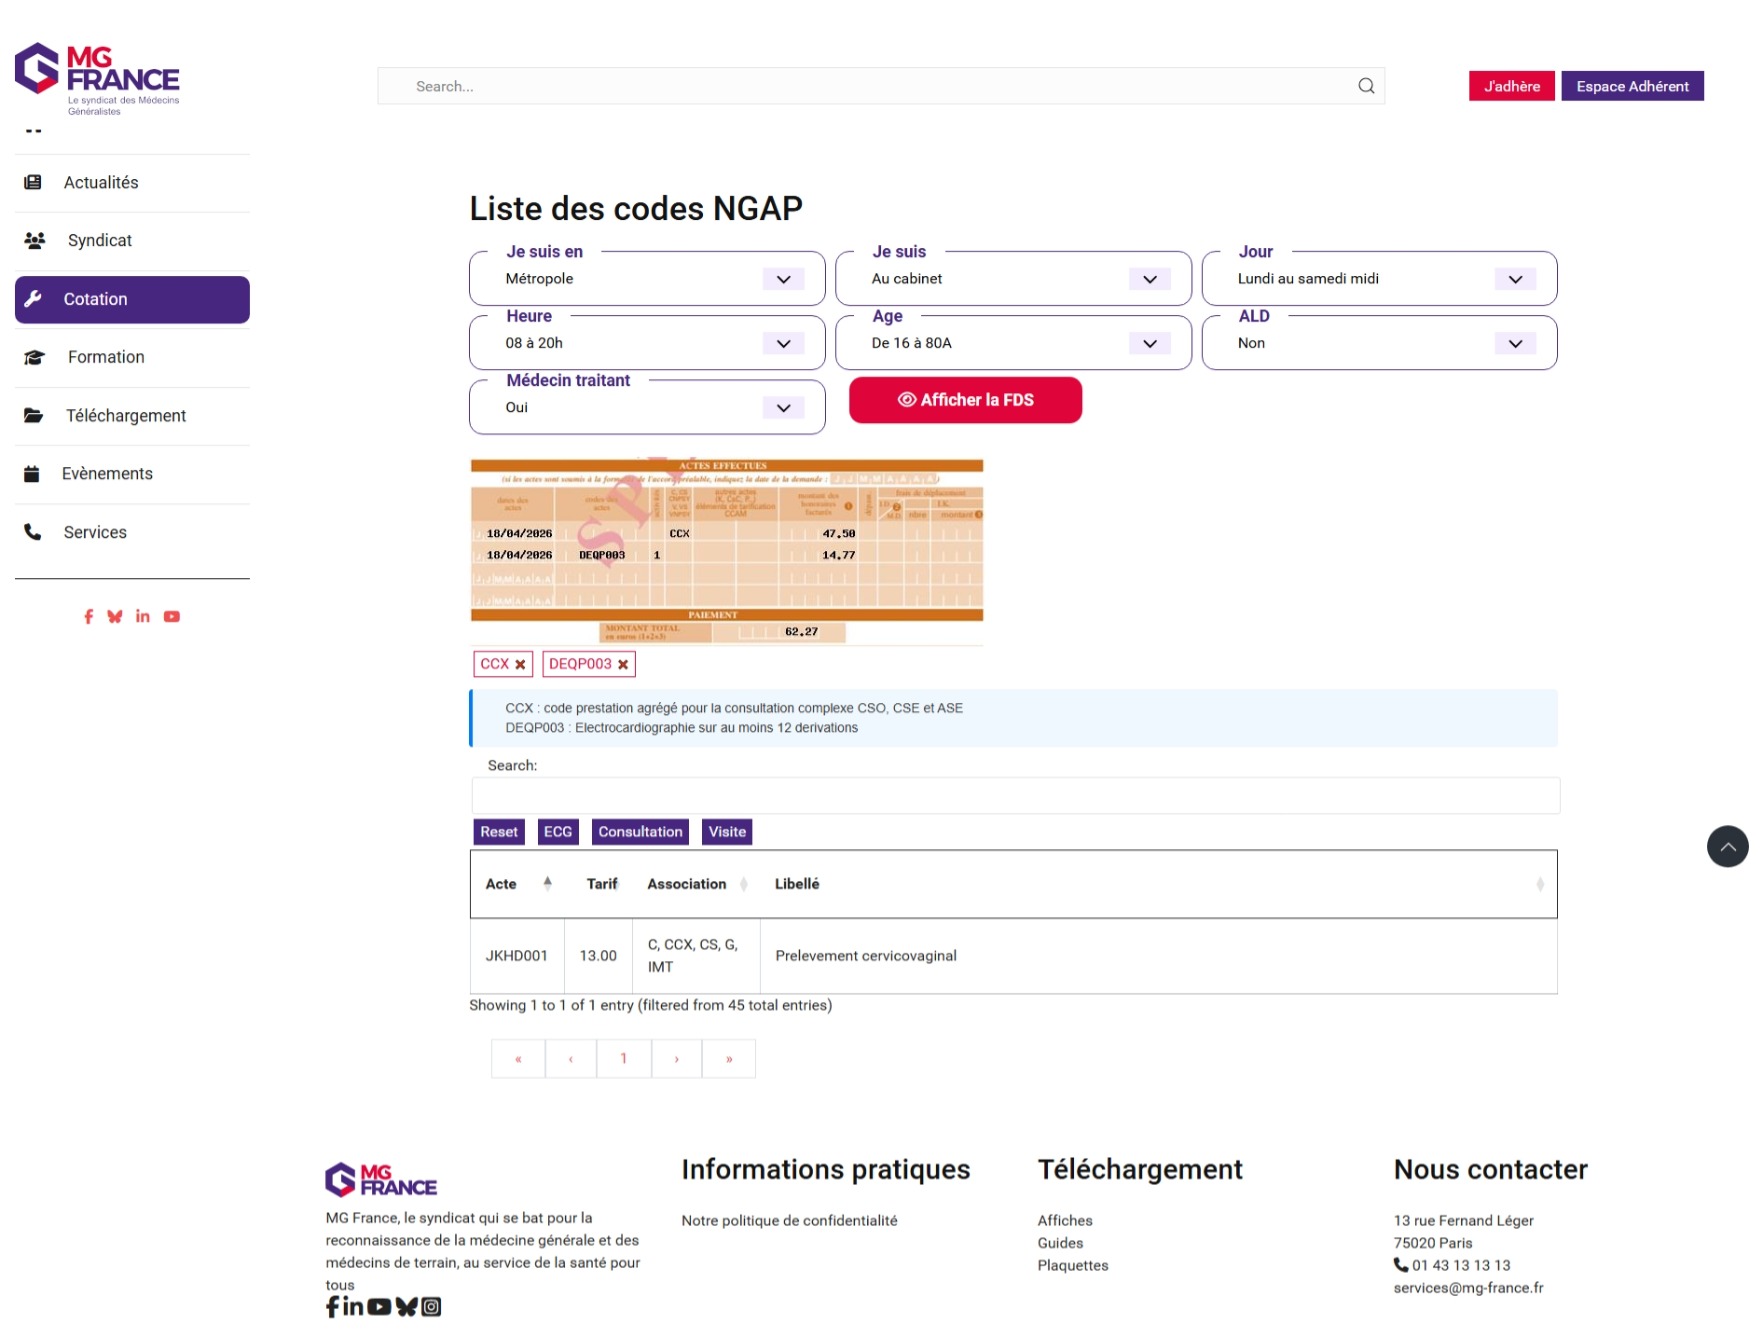
Task: Open the footer Instagram icon
Action: (x=431, y=1306)
